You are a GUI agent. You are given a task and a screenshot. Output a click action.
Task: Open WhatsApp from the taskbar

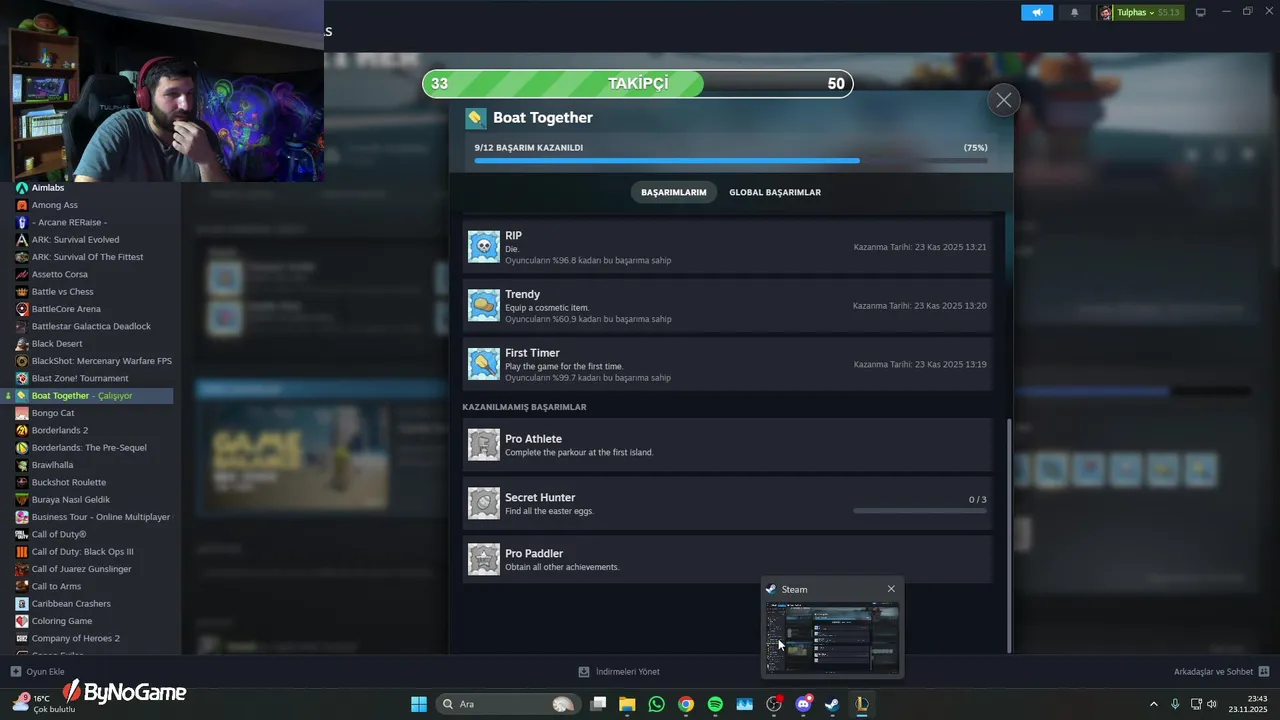656,704
